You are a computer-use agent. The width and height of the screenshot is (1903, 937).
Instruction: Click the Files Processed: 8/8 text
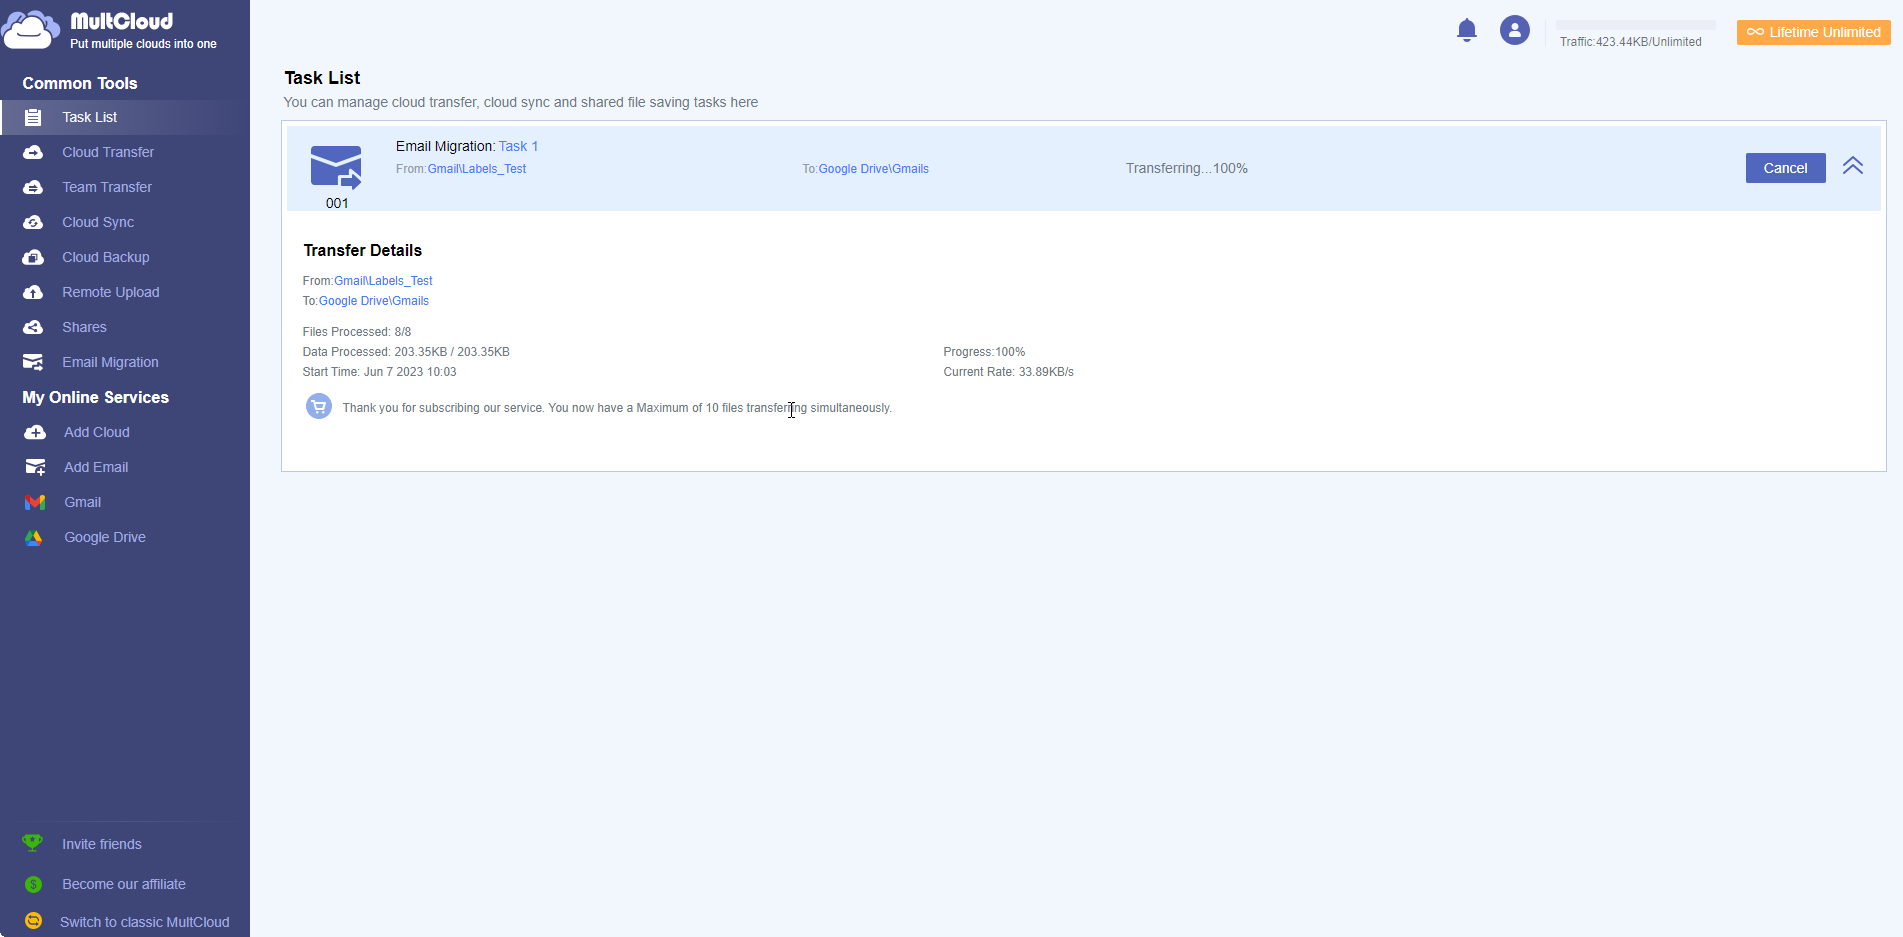point(357,332)
